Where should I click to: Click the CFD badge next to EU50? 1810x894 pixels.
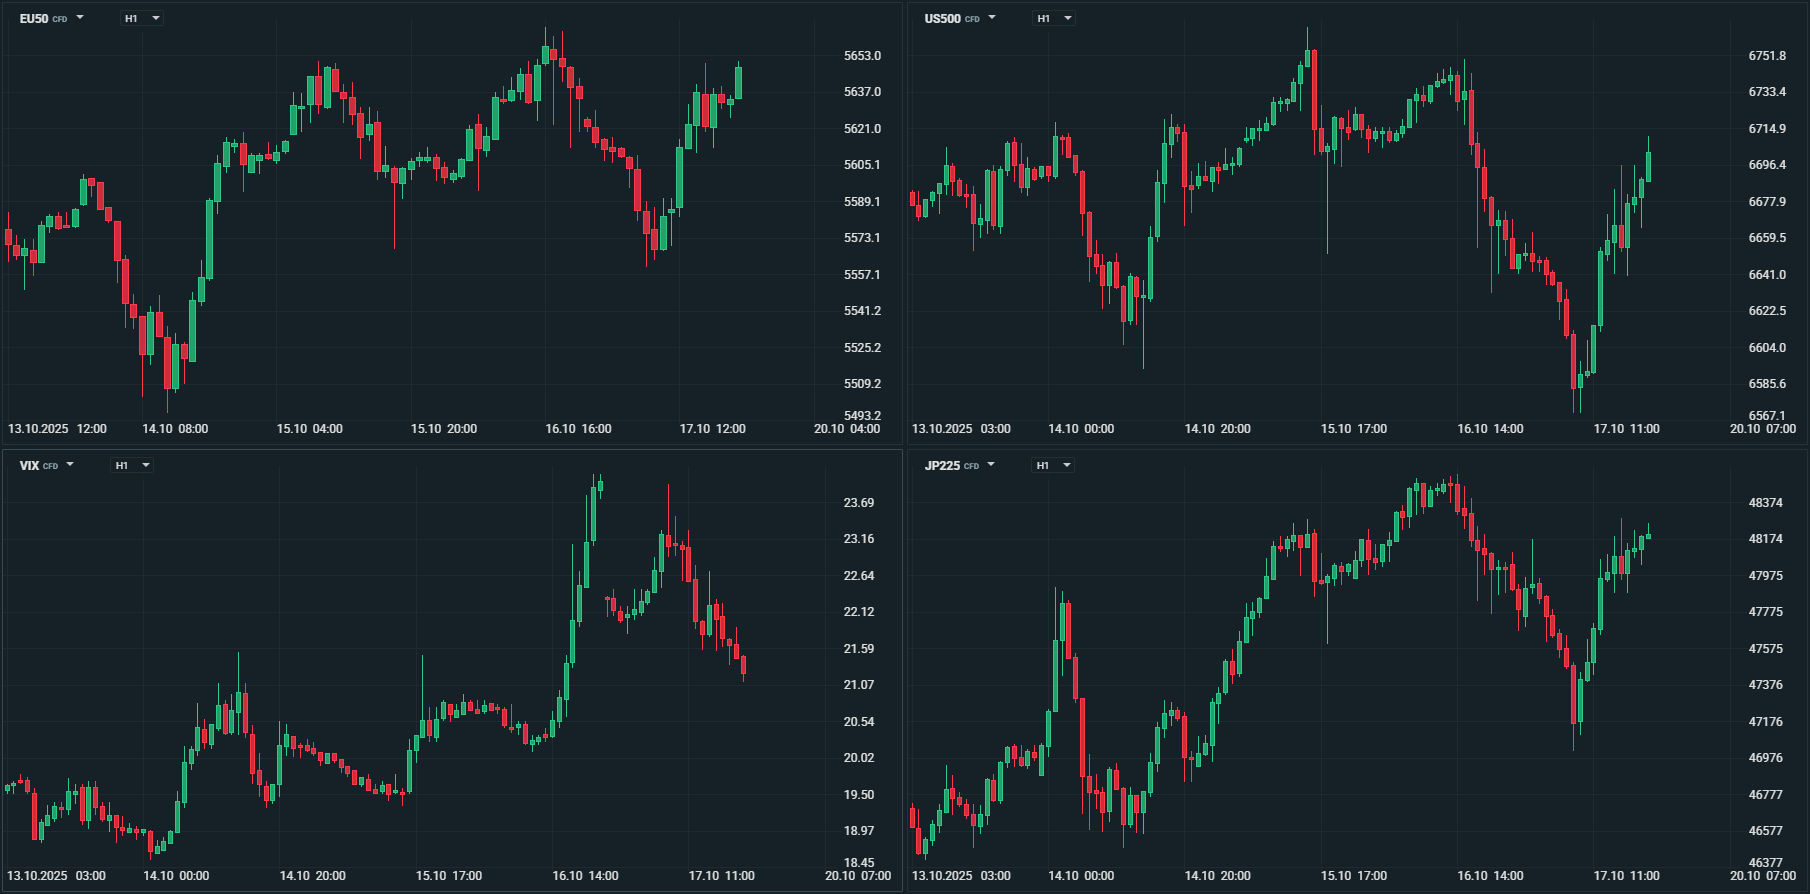tap(60, 20)
